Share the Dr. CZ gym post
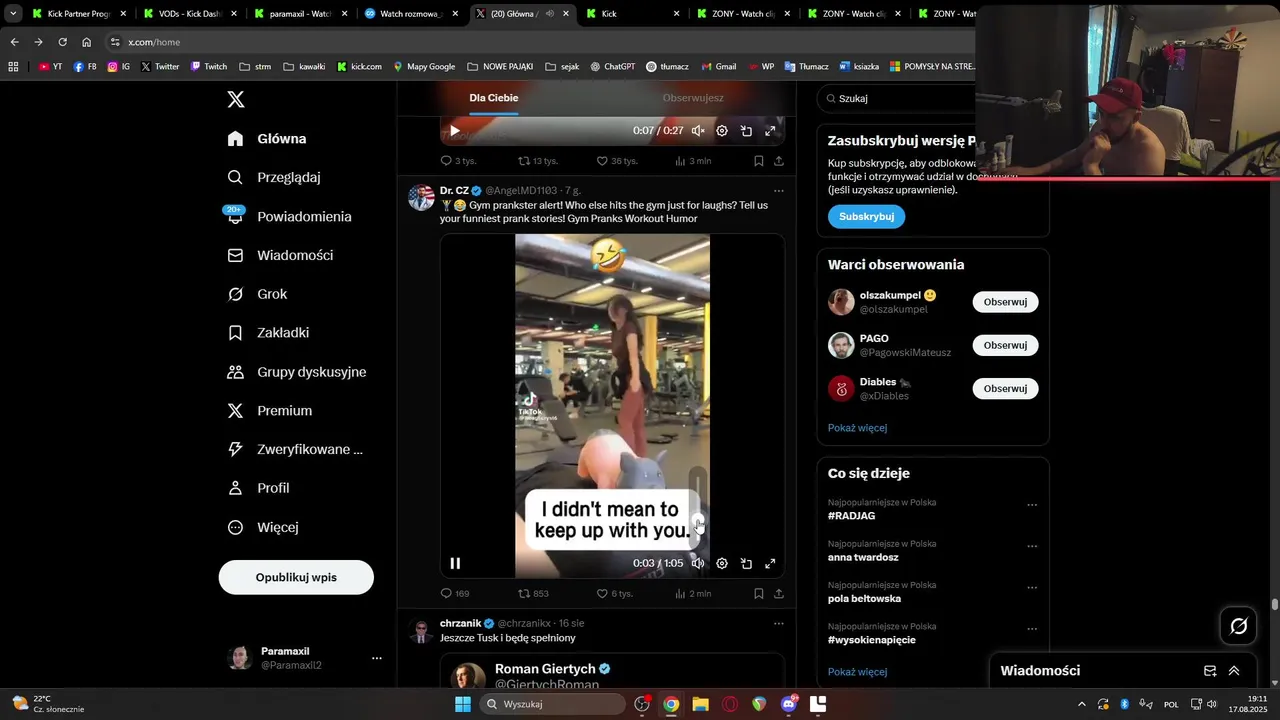This screenshot has height=720, width=1280. tap(779, 593)
